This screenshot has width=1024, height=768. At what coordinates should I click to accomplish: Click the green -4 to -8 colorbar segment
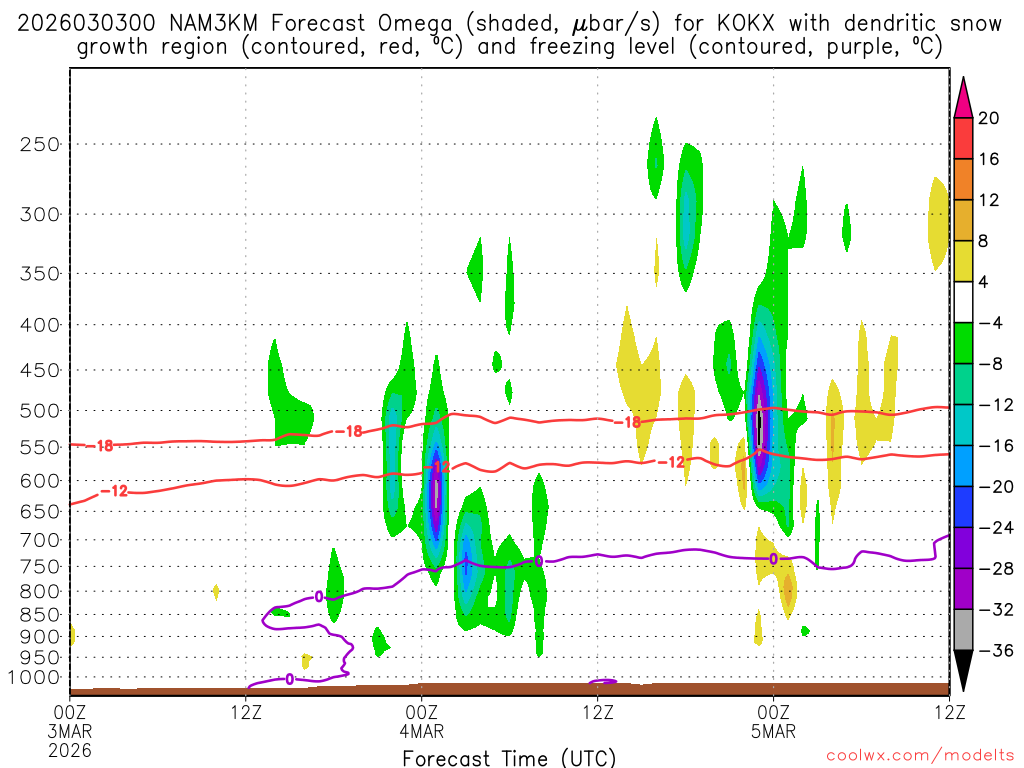[x=963, y=343]
